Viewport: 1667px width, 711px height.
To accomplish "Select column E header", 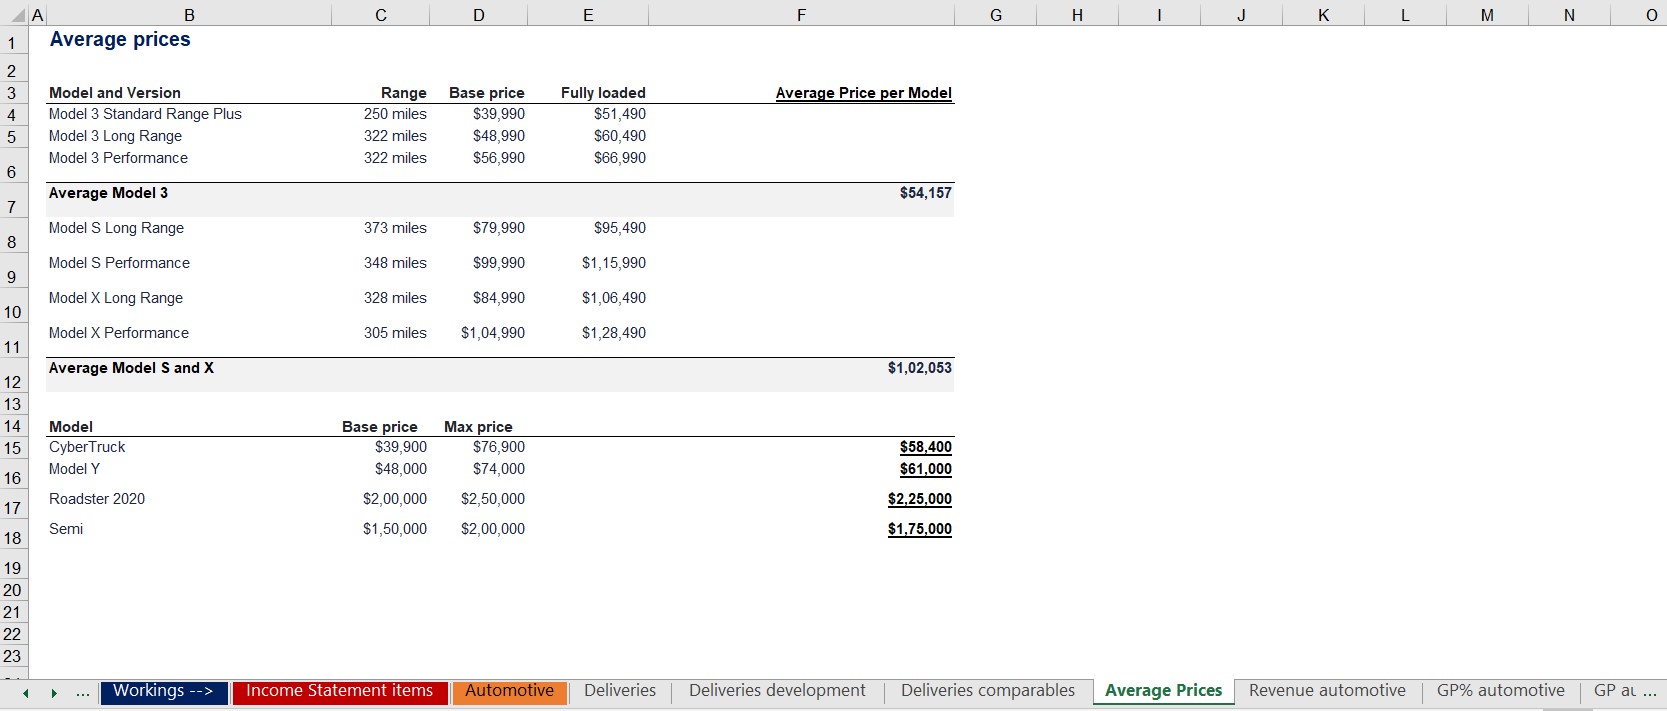I will click(588, 15).
